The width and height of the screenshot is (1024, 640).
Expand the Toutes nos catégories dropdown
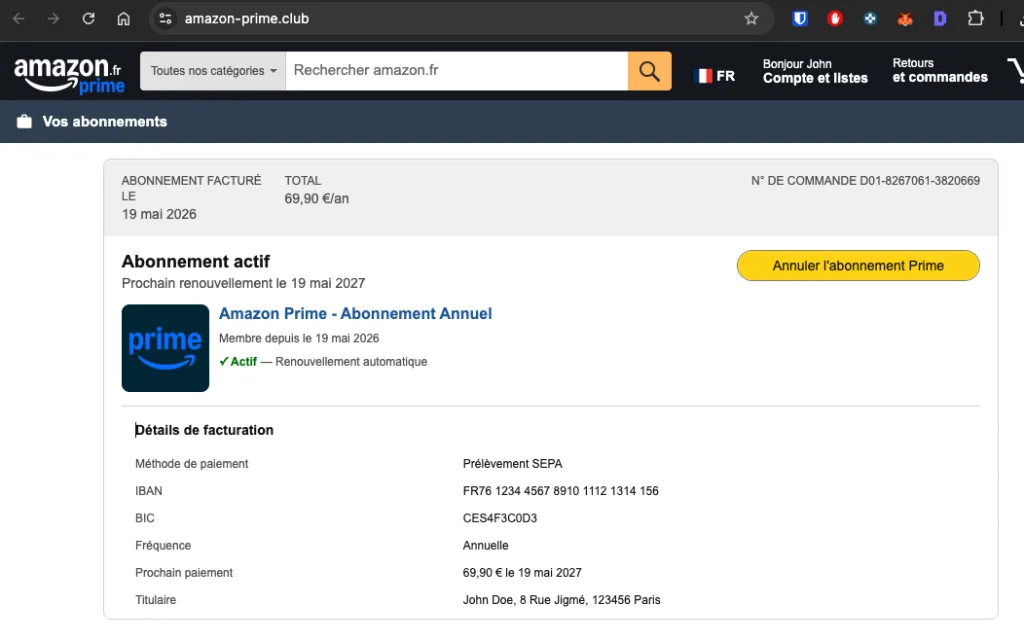pyautogui.click(x=213, y=71)
